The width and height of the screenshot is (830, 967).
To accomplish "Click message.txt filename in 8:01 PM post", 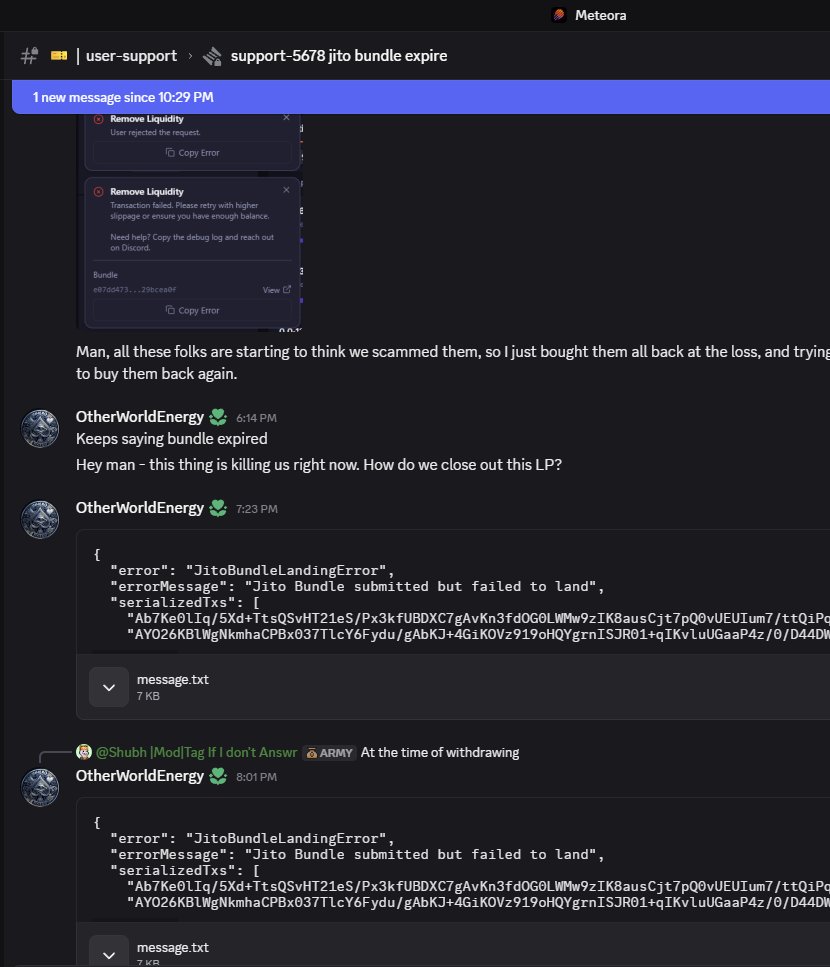I will pos(173,947).
